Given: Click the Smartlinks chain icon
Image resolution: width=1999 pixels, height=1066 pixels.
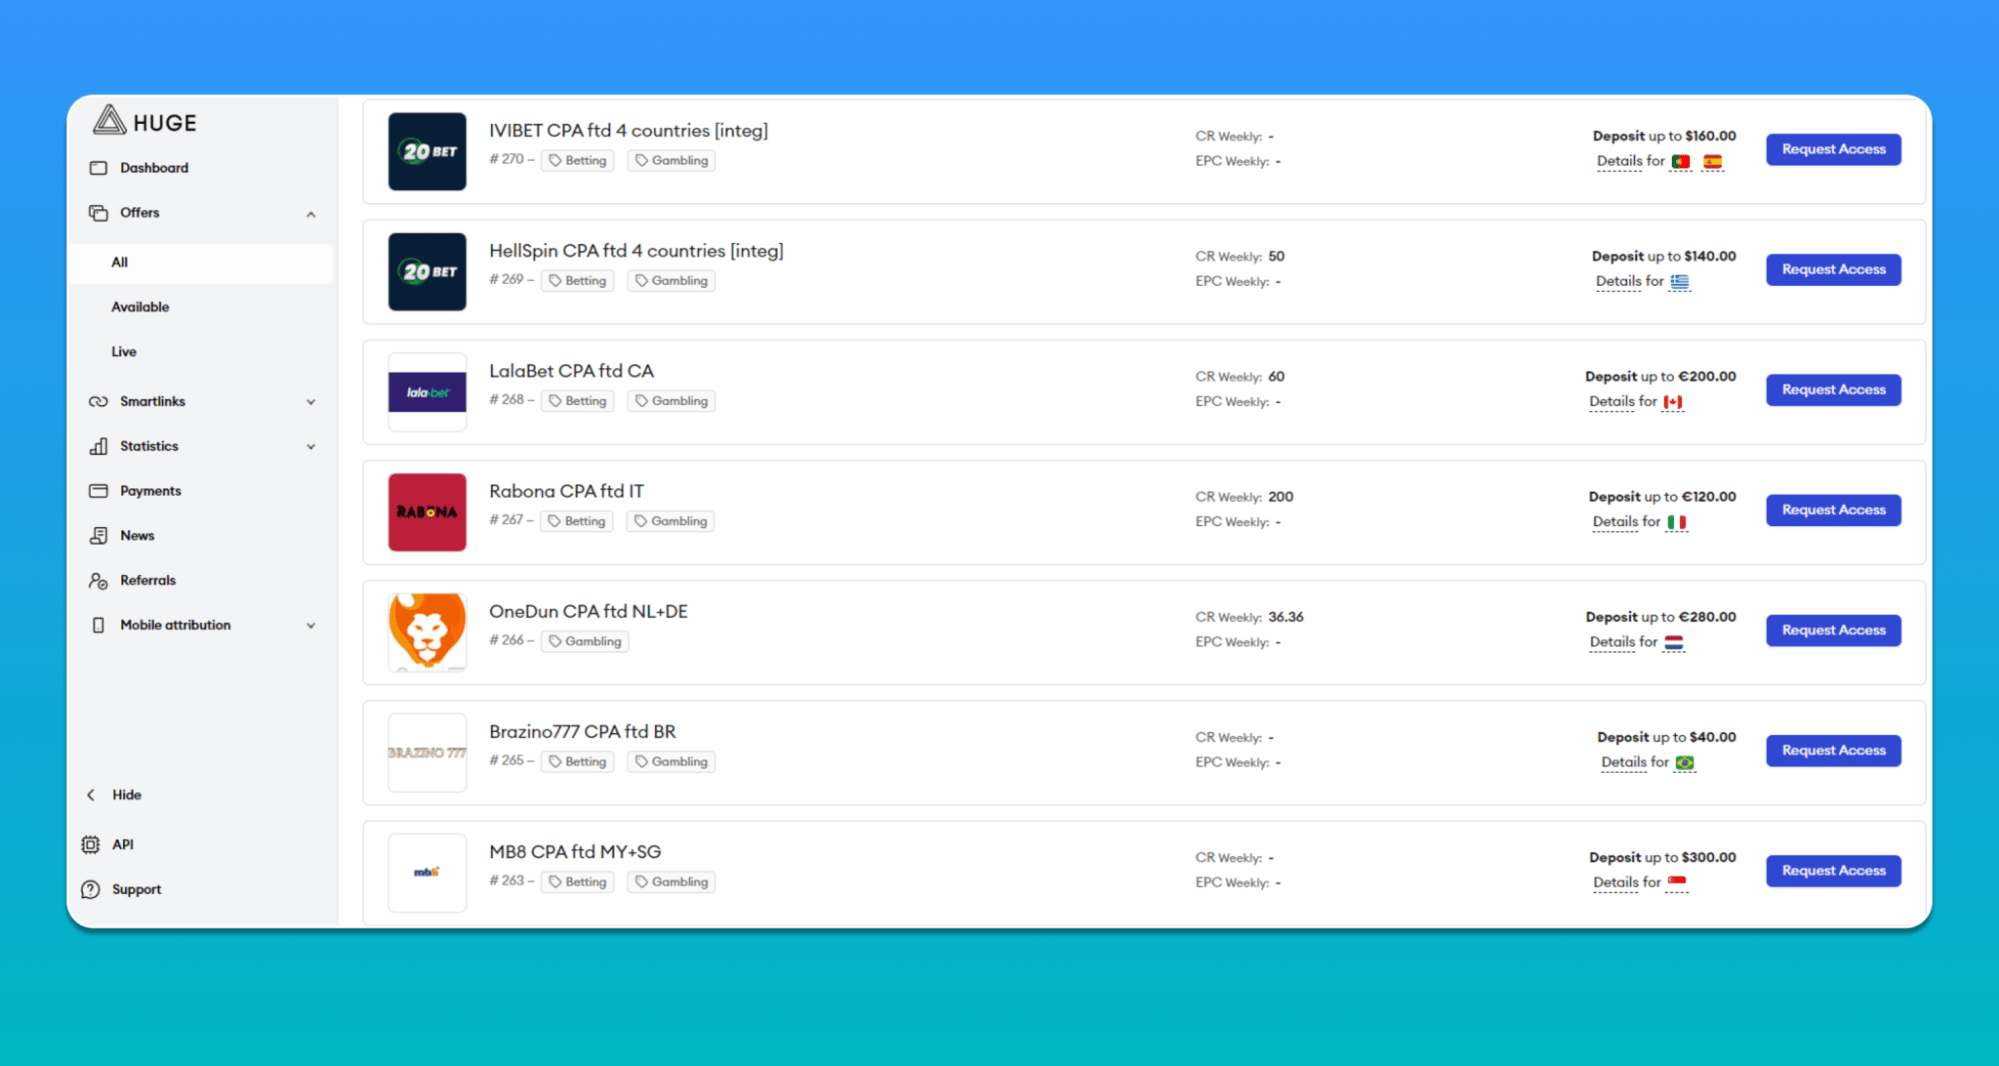Looking at the screenshot, I should pos(98,402).
